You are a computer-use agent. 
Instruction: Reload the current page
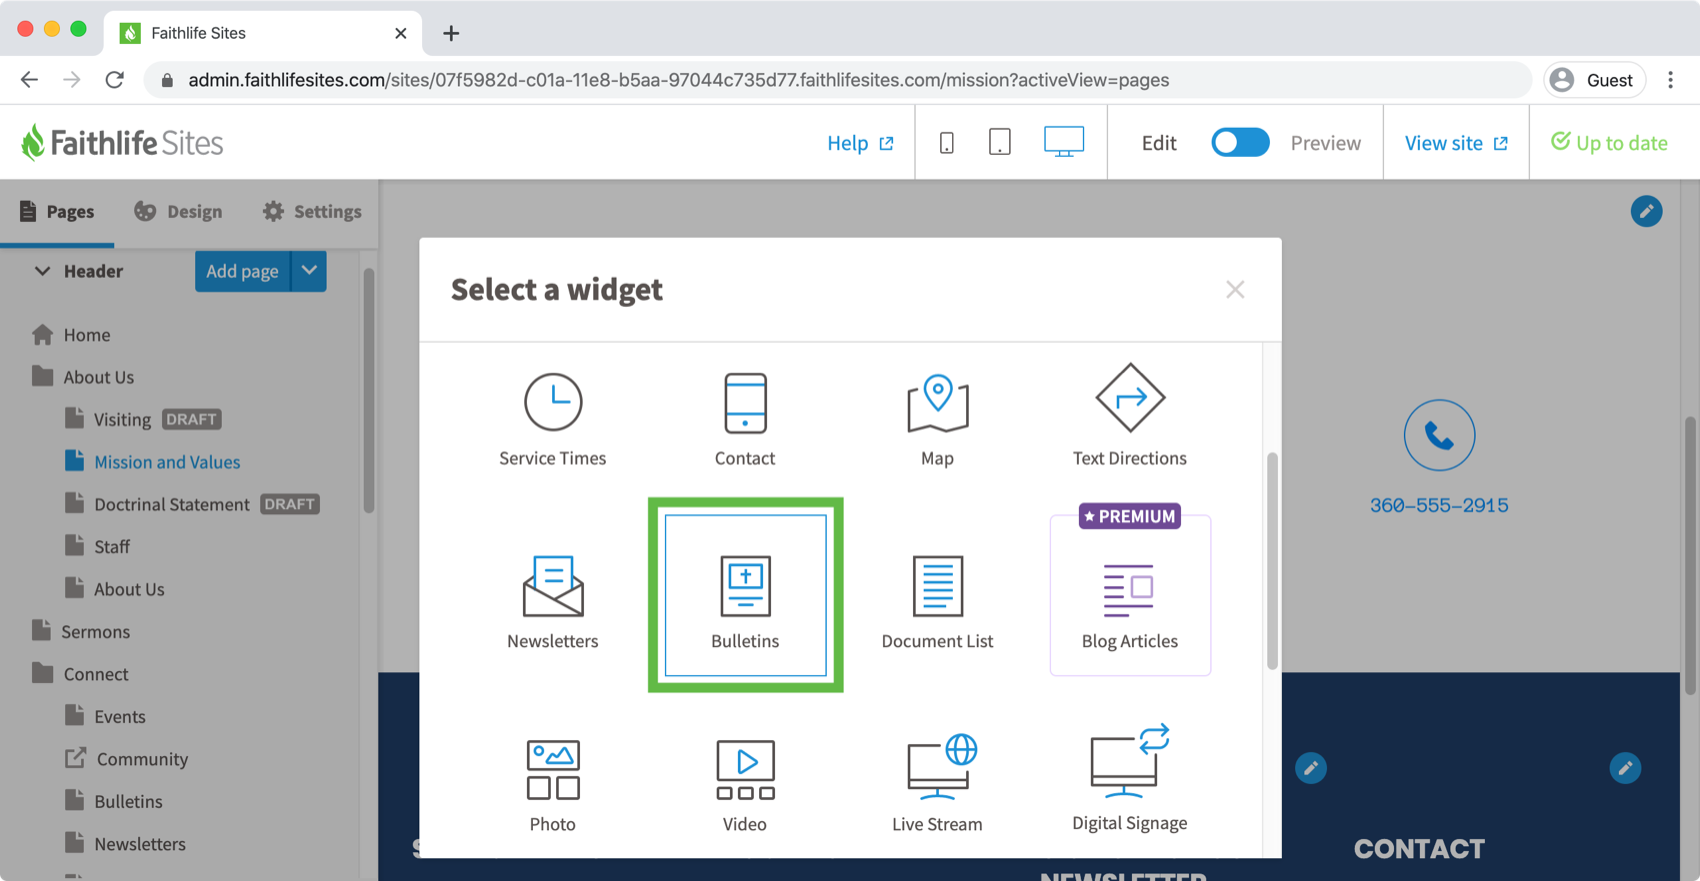[x=115, y=80]
